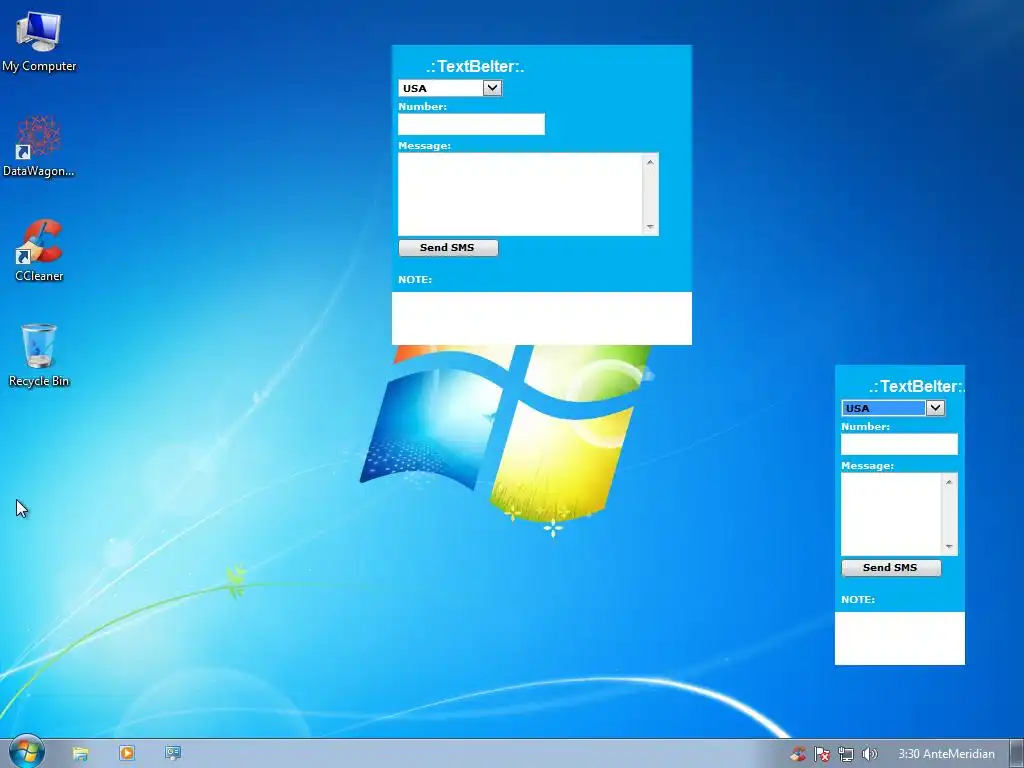
Task: Click message scrollbar down arrow, small TextBelter
Action: click(950, 547)
